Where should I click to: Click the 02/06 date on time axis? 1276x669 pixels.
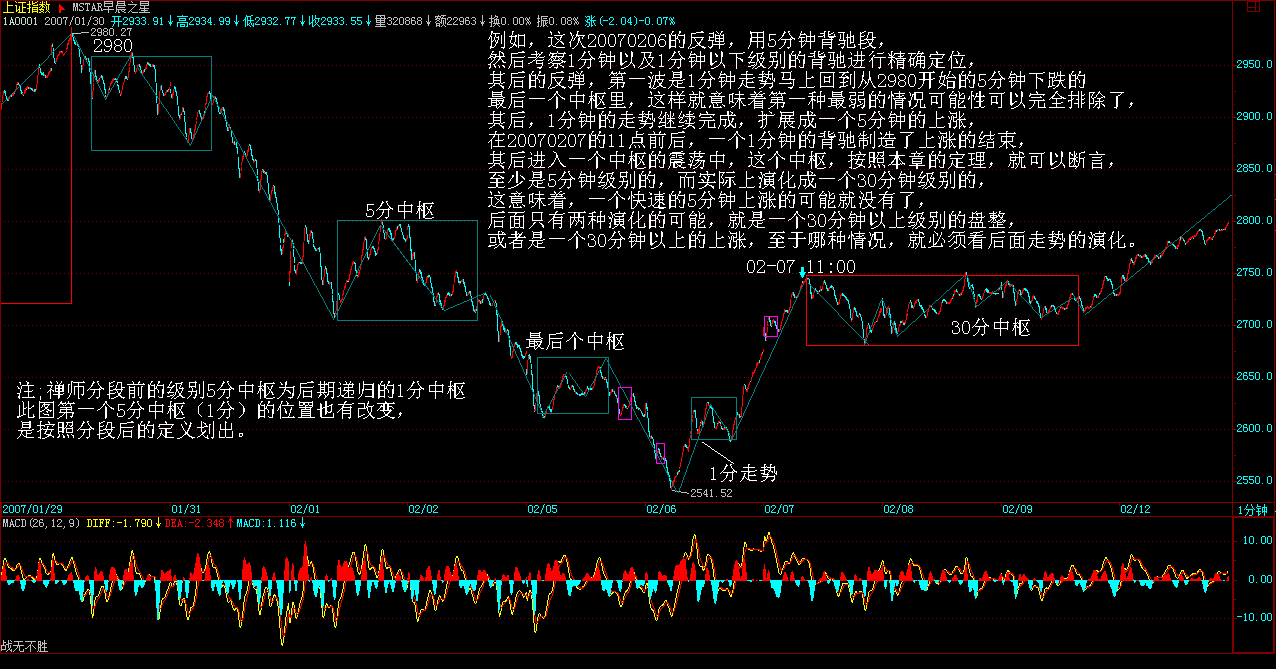[662, 509]
